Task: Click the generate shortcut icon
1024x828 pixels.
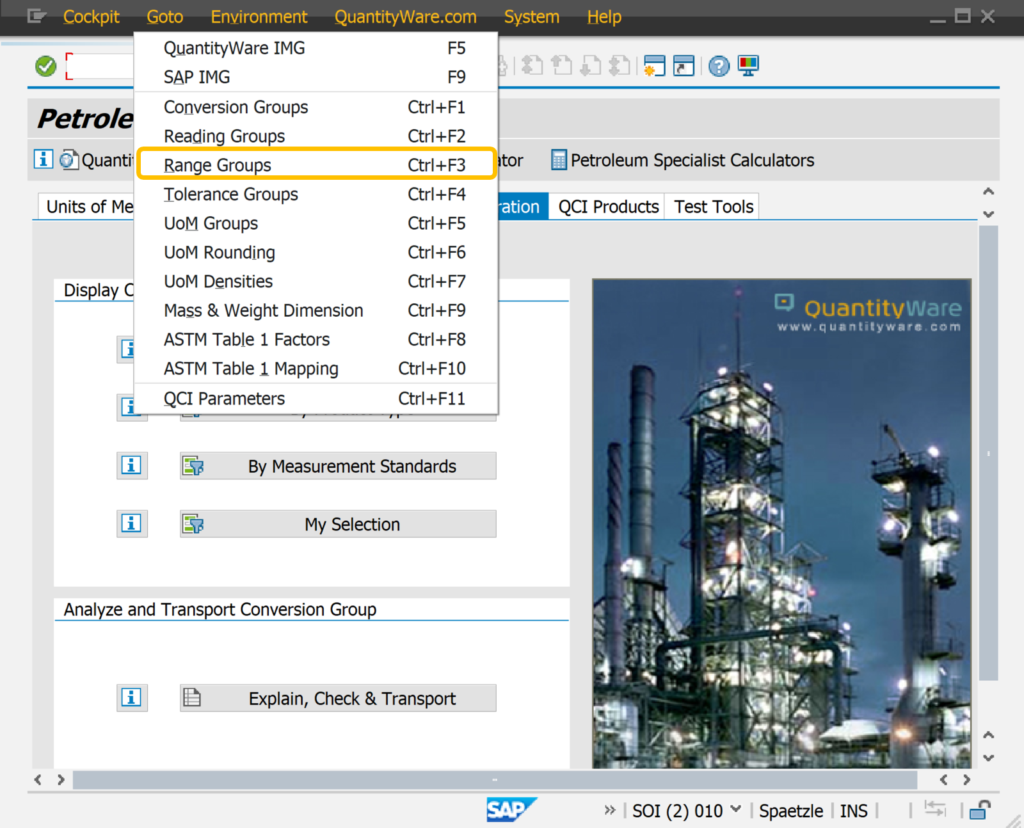Action: (684, 66)
